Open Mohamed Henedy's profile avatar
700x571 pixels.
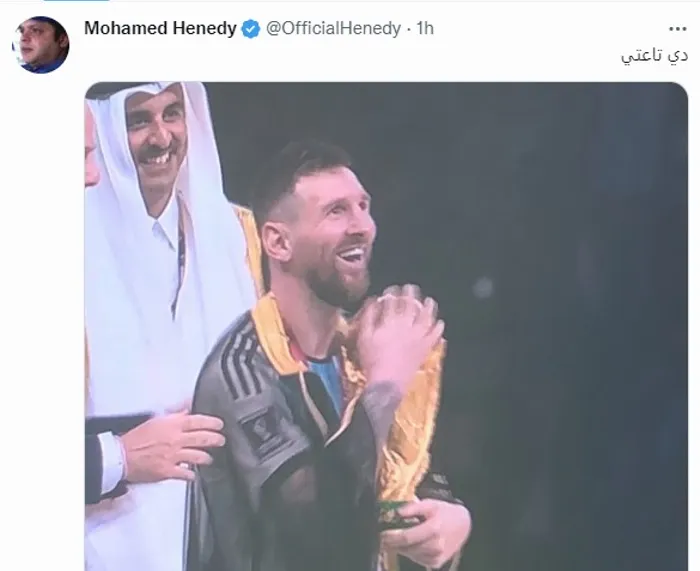[41, 45]
